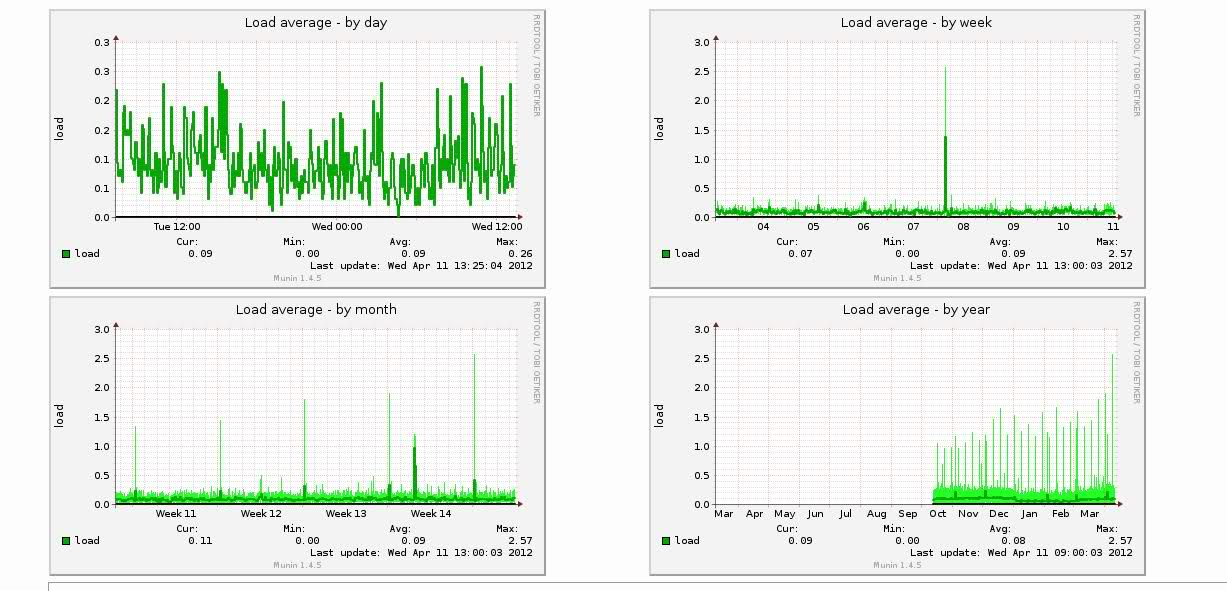Click the green load legend swatch in day graph
Screen dimensions: 1227x591
click(x=66, y=254)
